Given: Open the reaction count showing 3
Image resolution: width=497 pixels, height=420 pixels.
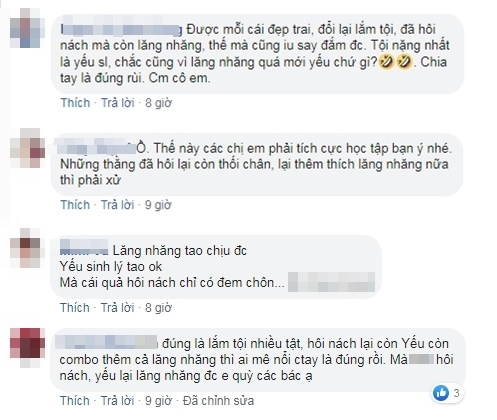Looking at the screenshot, I should click(x=456, y=393).
